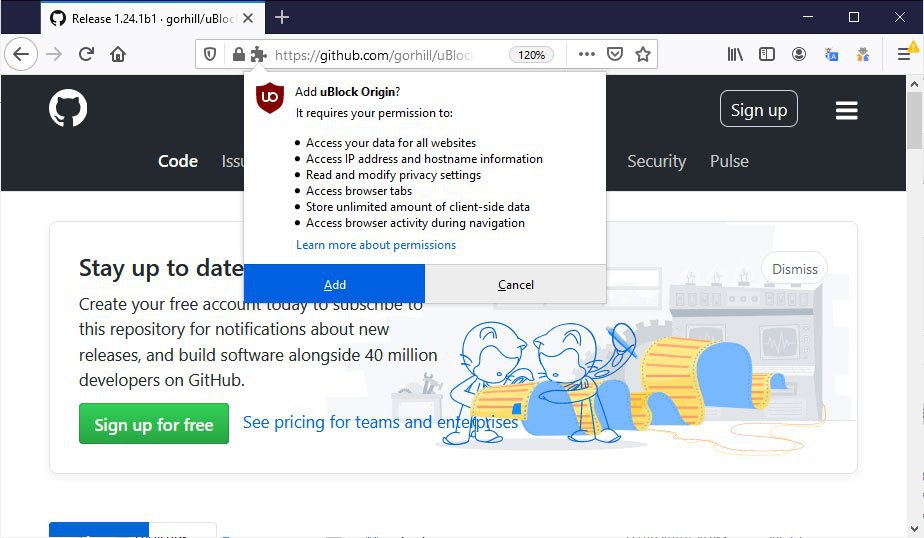Click 'Read and modify privacy settings' text

(x=393, y=175)
